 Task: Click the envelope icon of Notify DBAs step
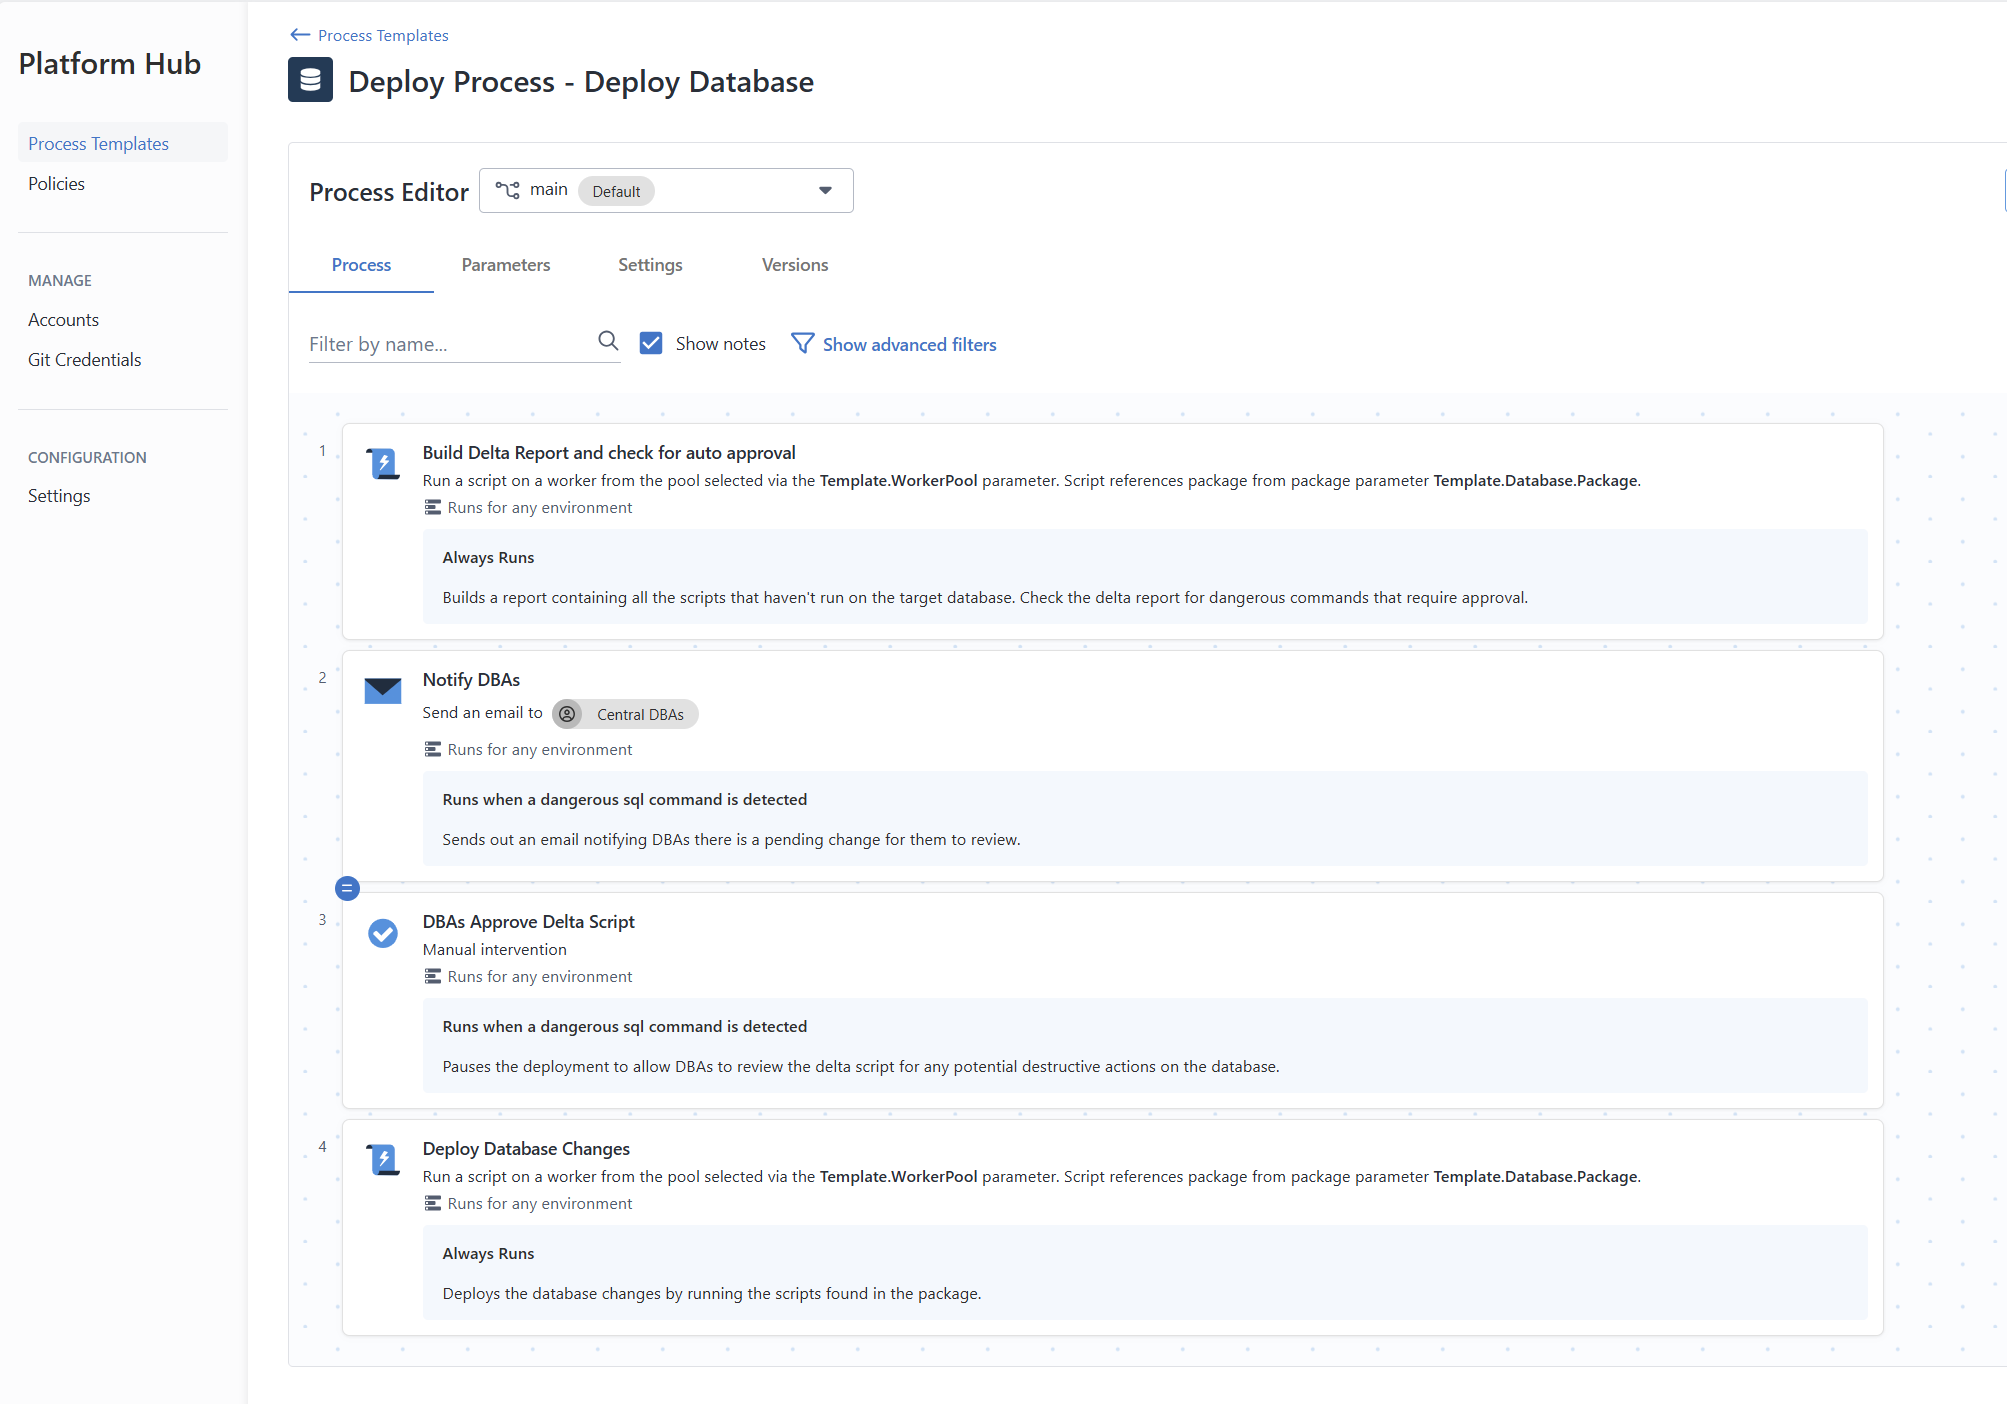click(383, 690)
